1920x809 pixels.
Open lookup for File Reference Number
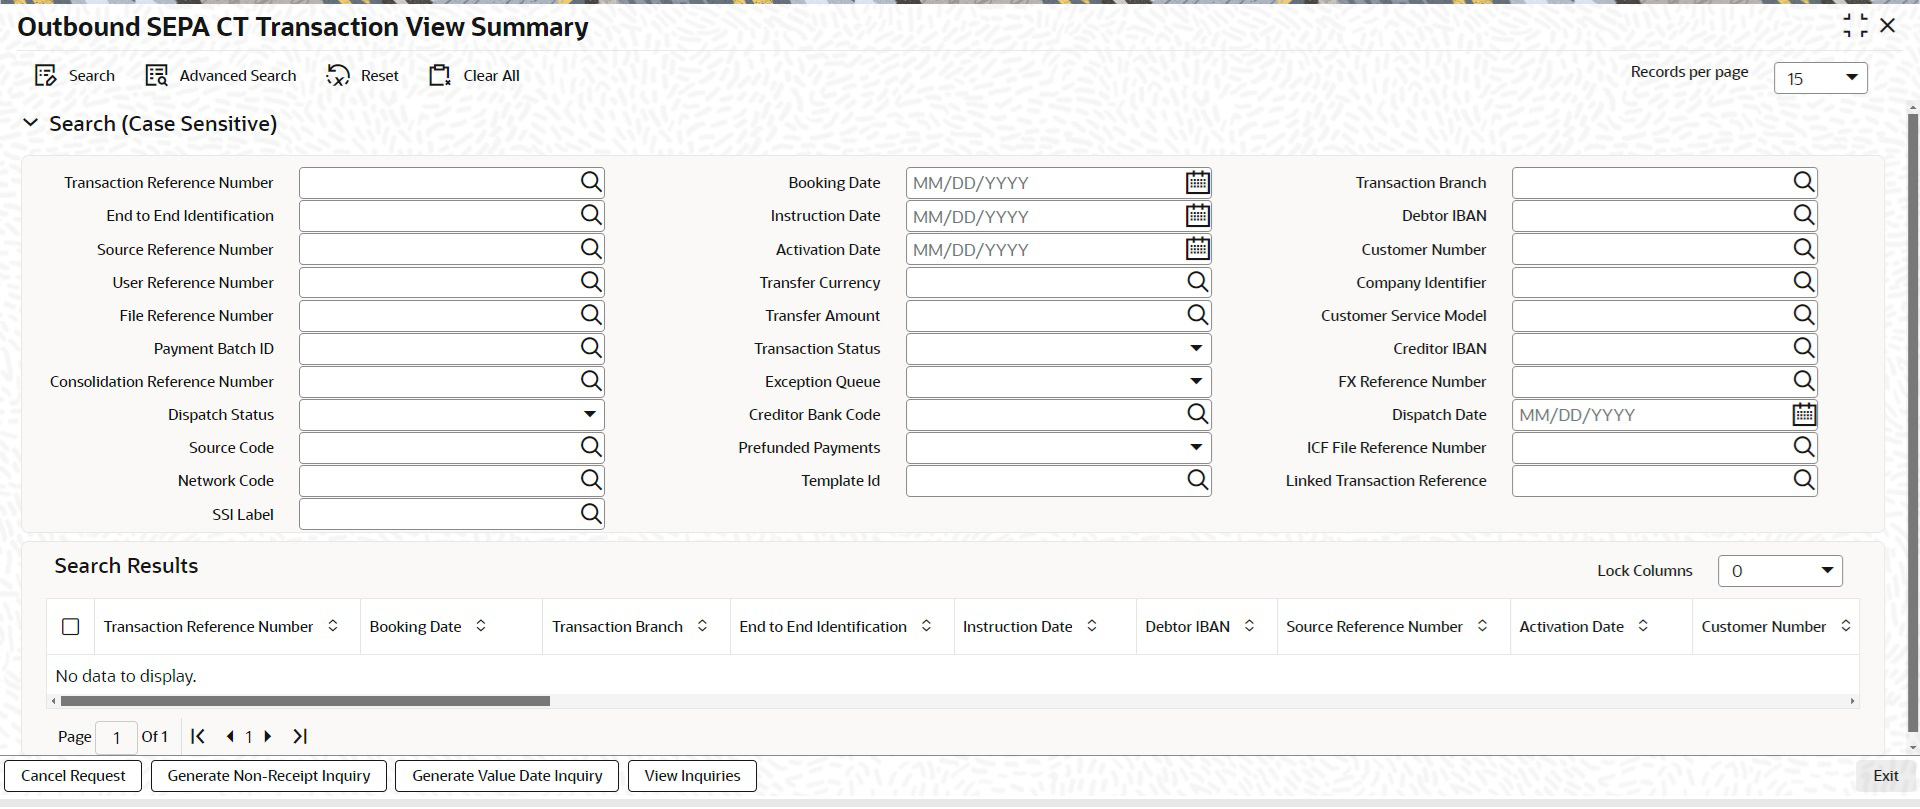591,315
